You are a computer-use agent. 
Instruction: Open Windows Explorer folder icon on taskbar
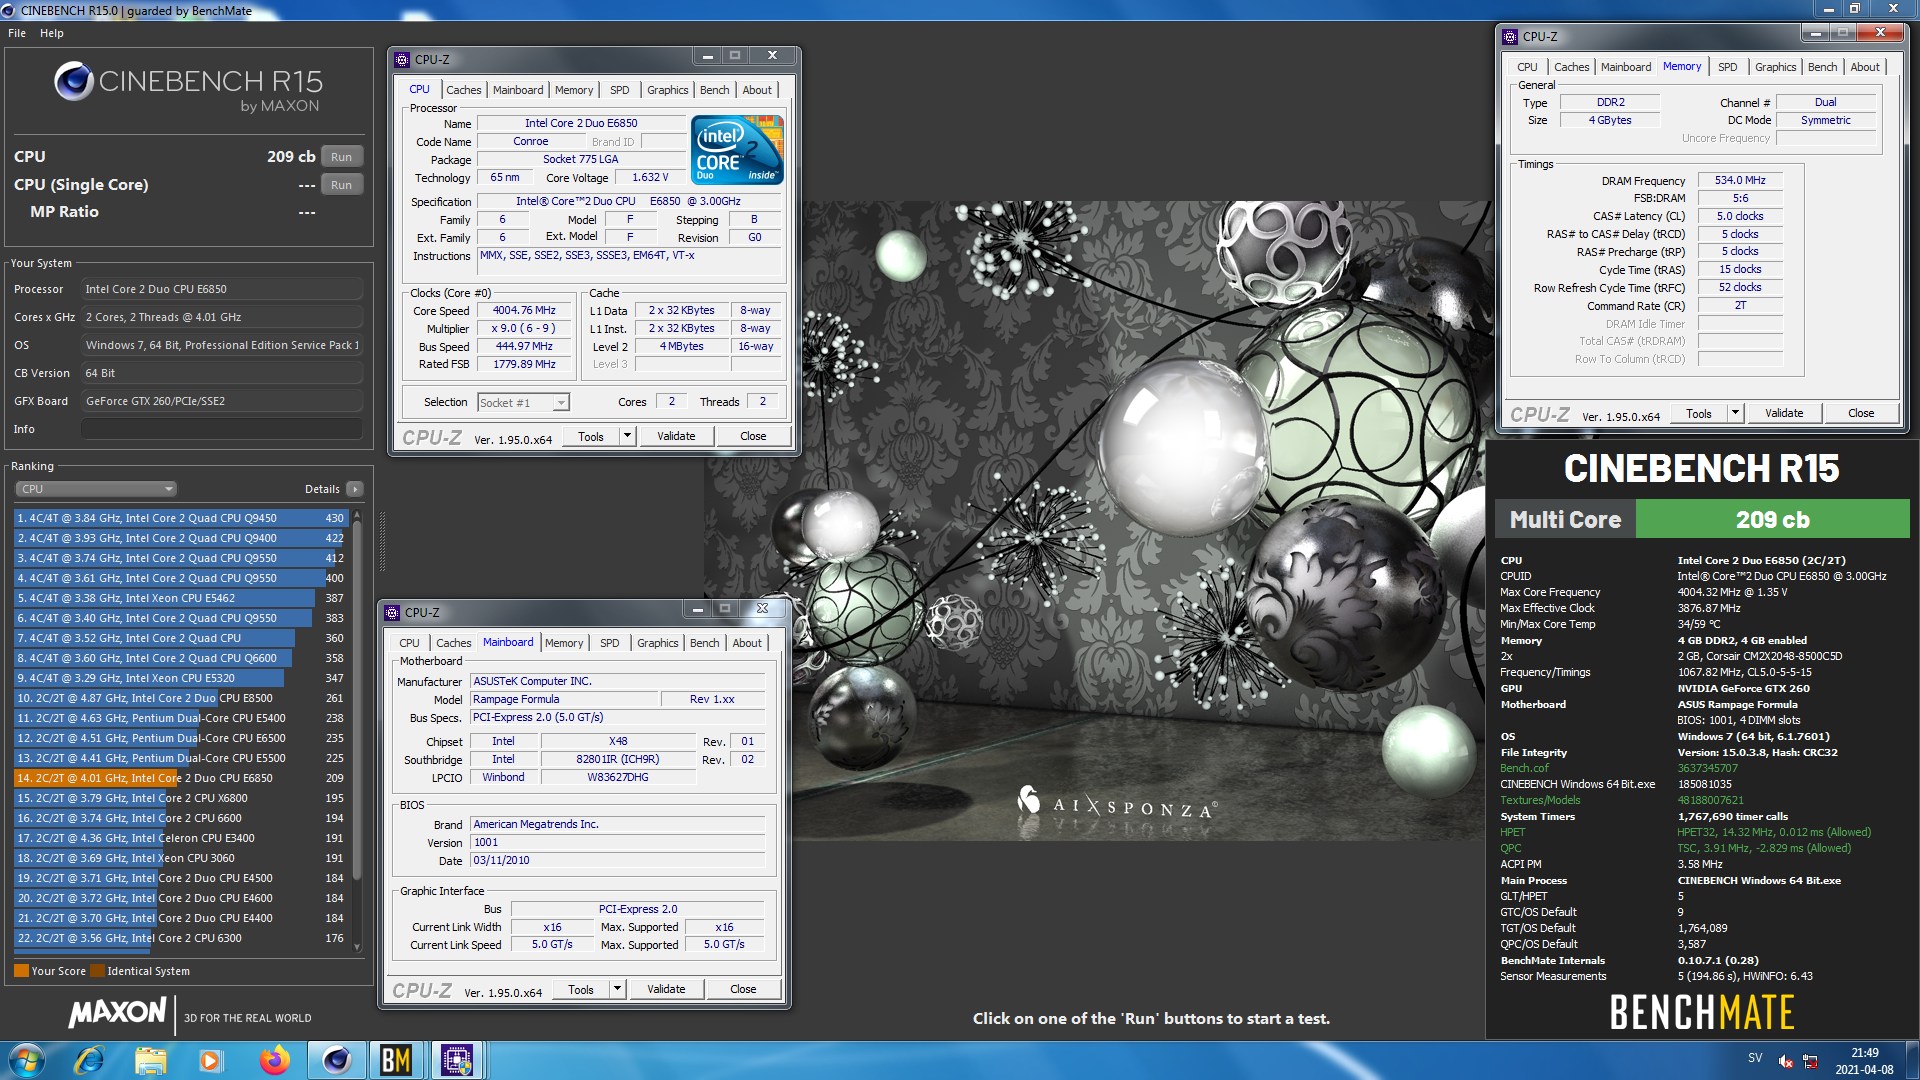(x=150, y=1060)
